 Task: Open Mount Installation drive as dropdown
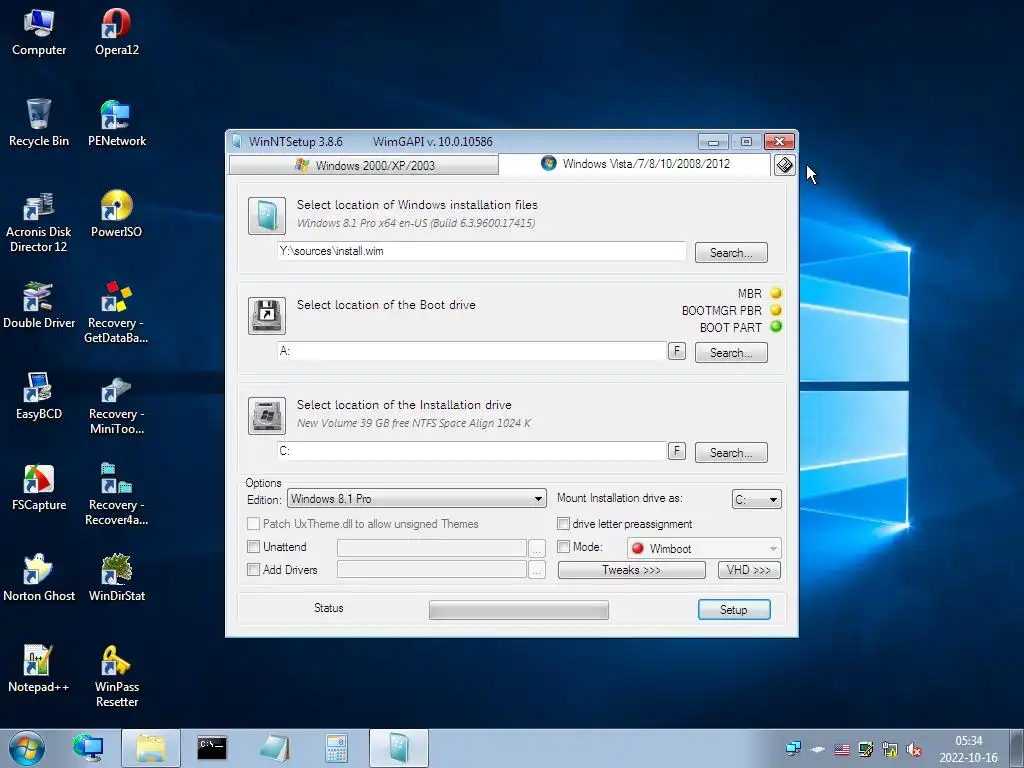(756, 500)
